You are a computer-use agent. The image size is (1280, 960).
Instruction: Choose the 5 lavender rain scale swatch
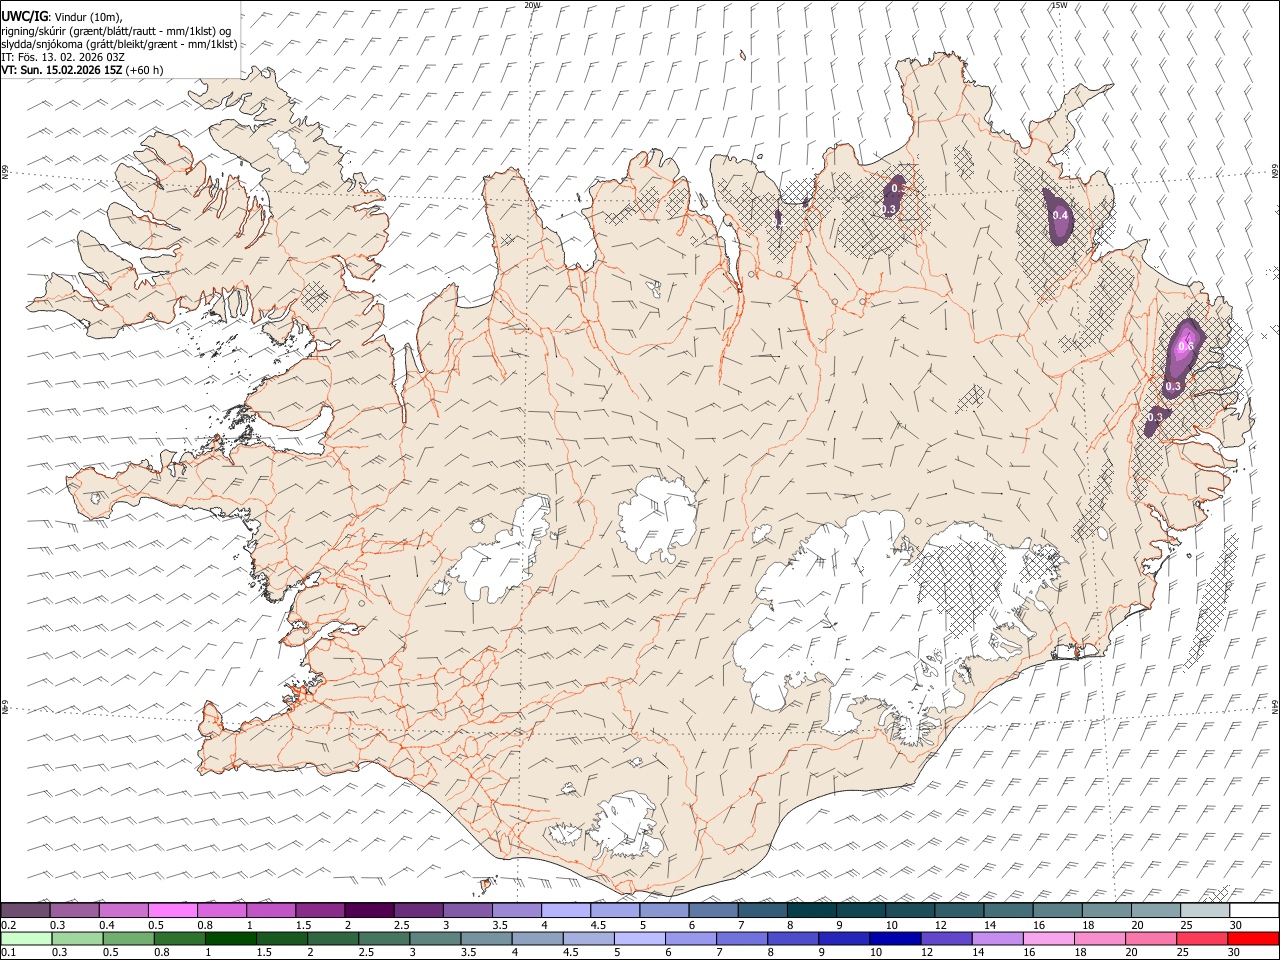tap(638, 938)
